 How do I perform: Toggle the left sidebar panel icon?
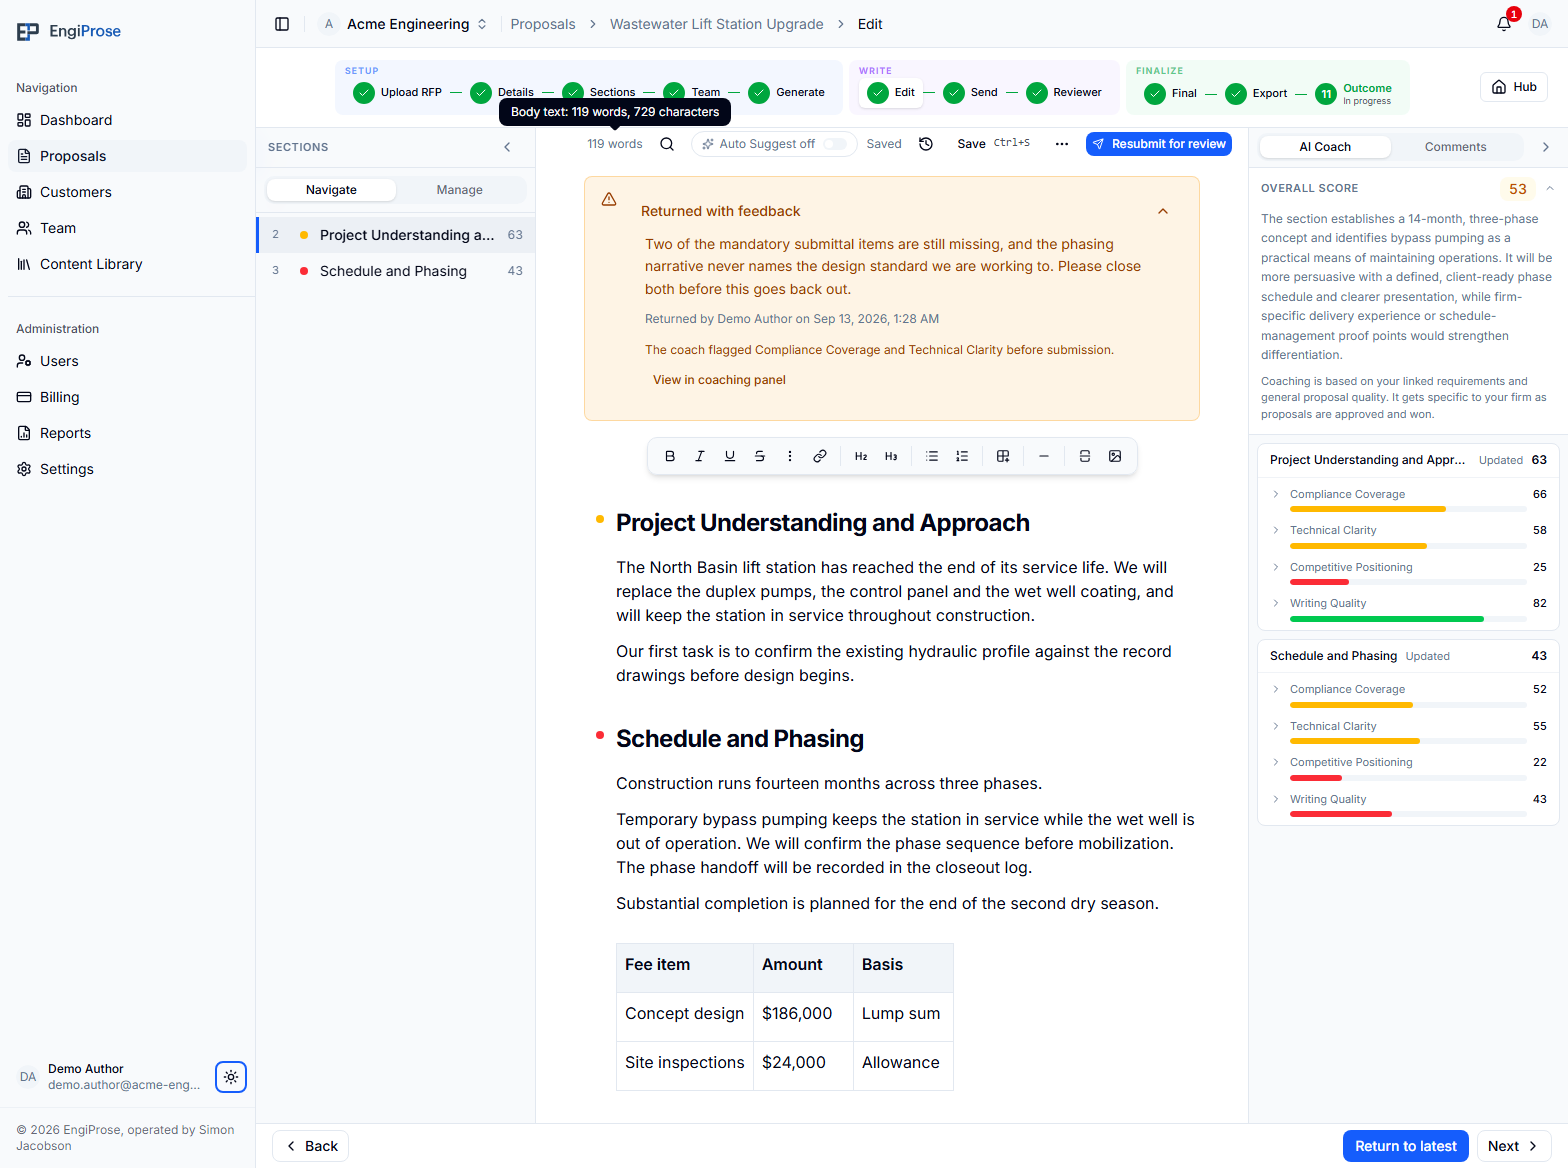coord(282,24)
